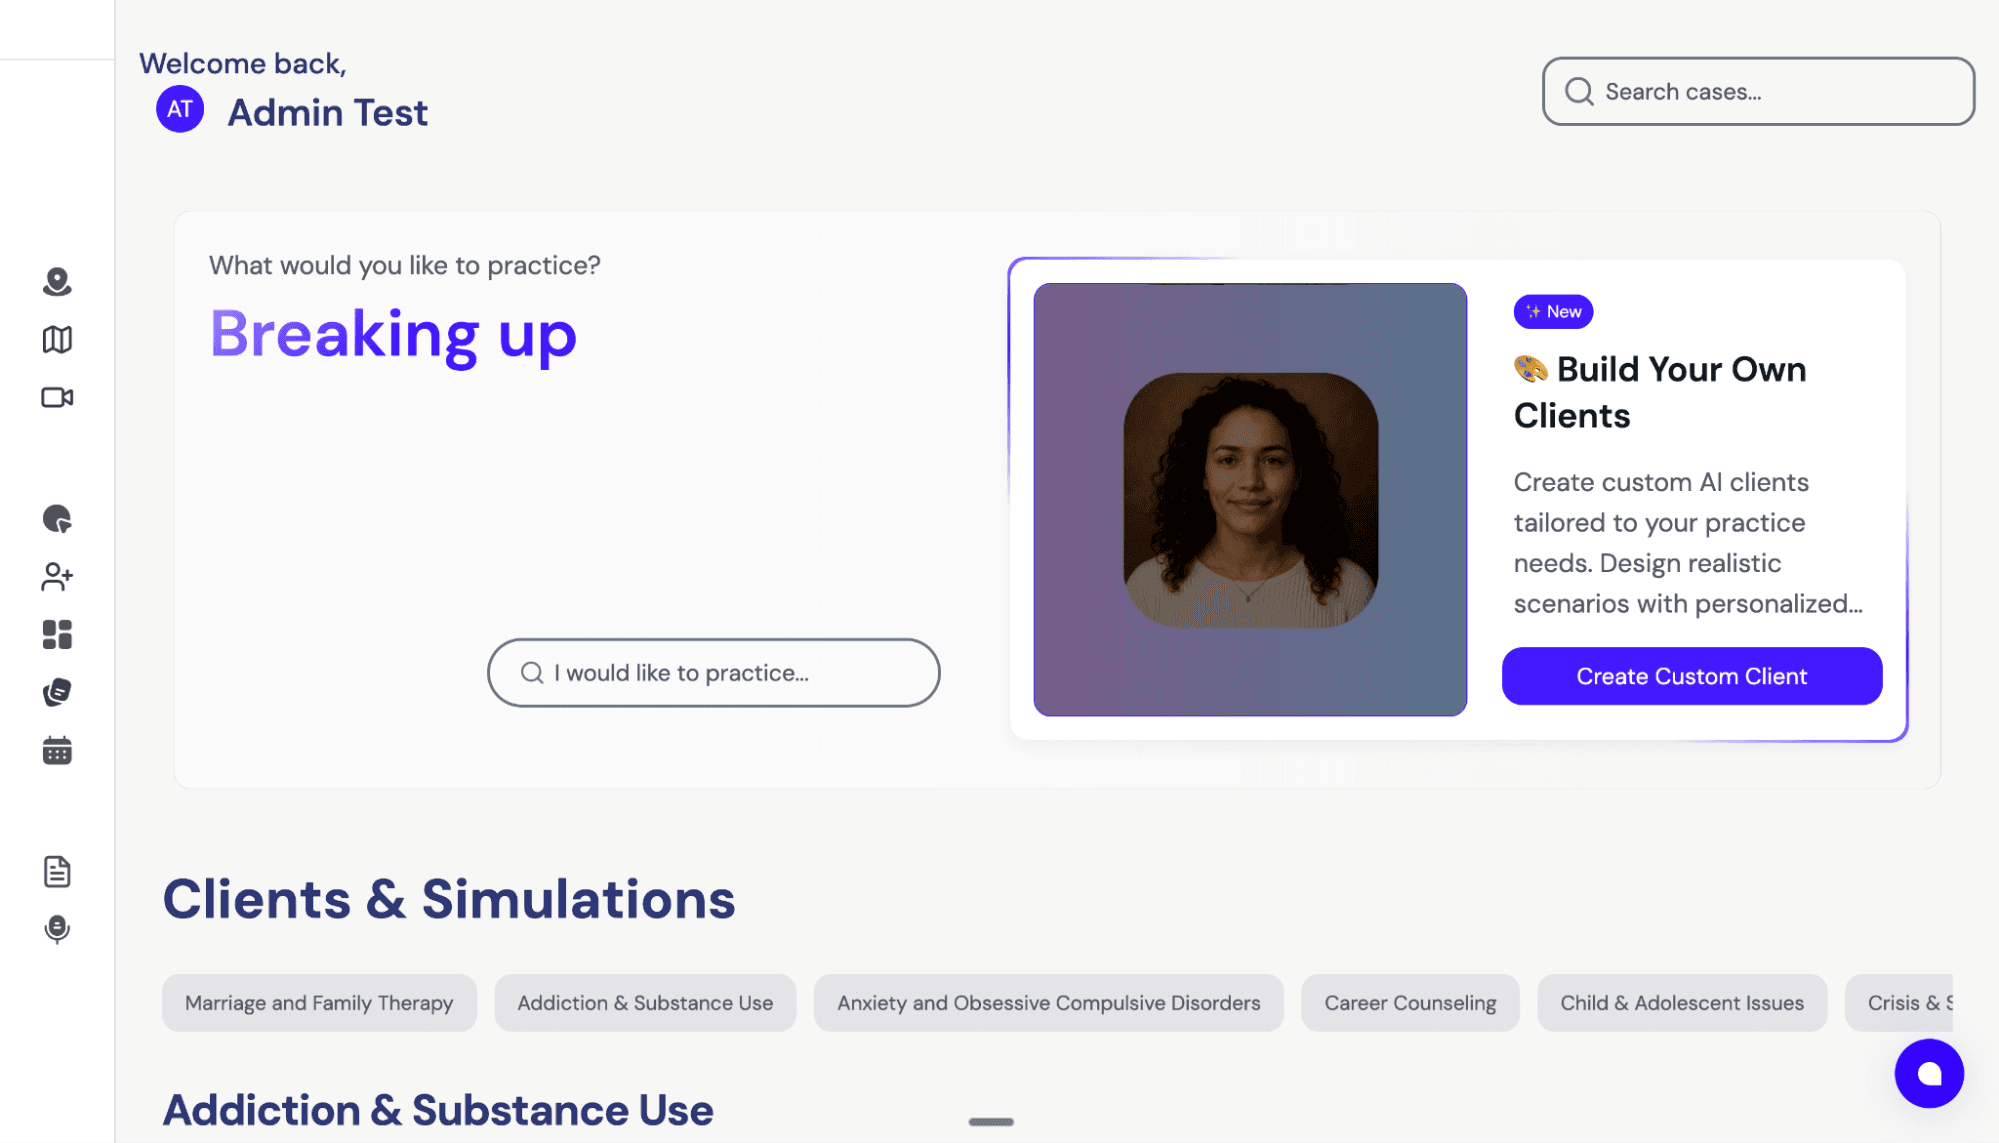The image size is (1999, 1143).
Task: Click the location pin sidebar icon
Action: [x=57, y=282]
